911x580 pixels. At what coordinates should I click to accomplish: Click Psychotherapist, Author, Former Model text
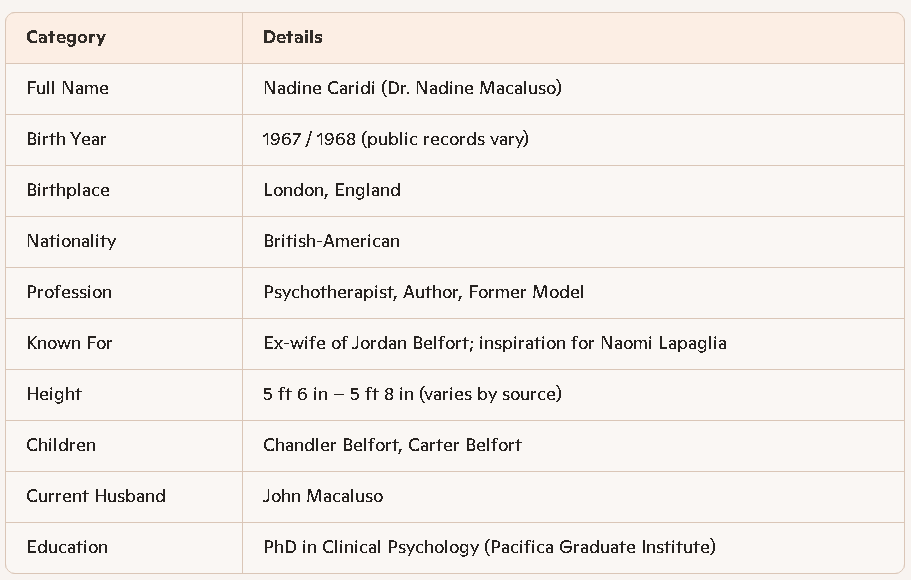coord(423,292)
